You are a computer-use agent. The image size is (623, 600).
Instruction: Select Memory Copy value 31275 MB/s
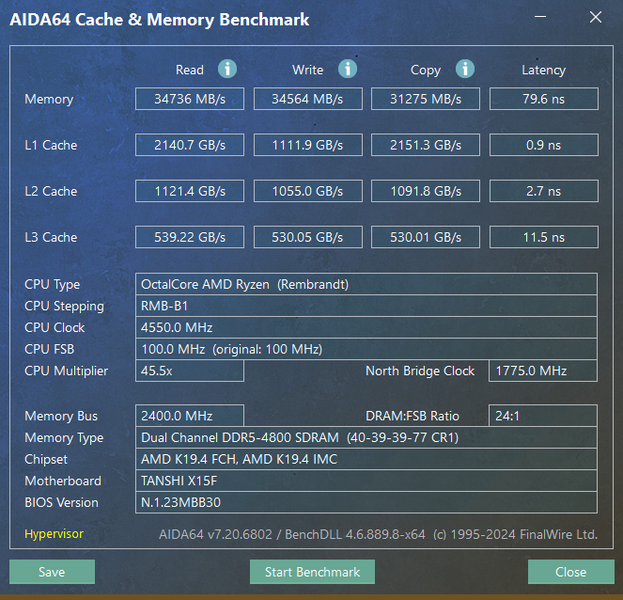[x=426, y=99]
